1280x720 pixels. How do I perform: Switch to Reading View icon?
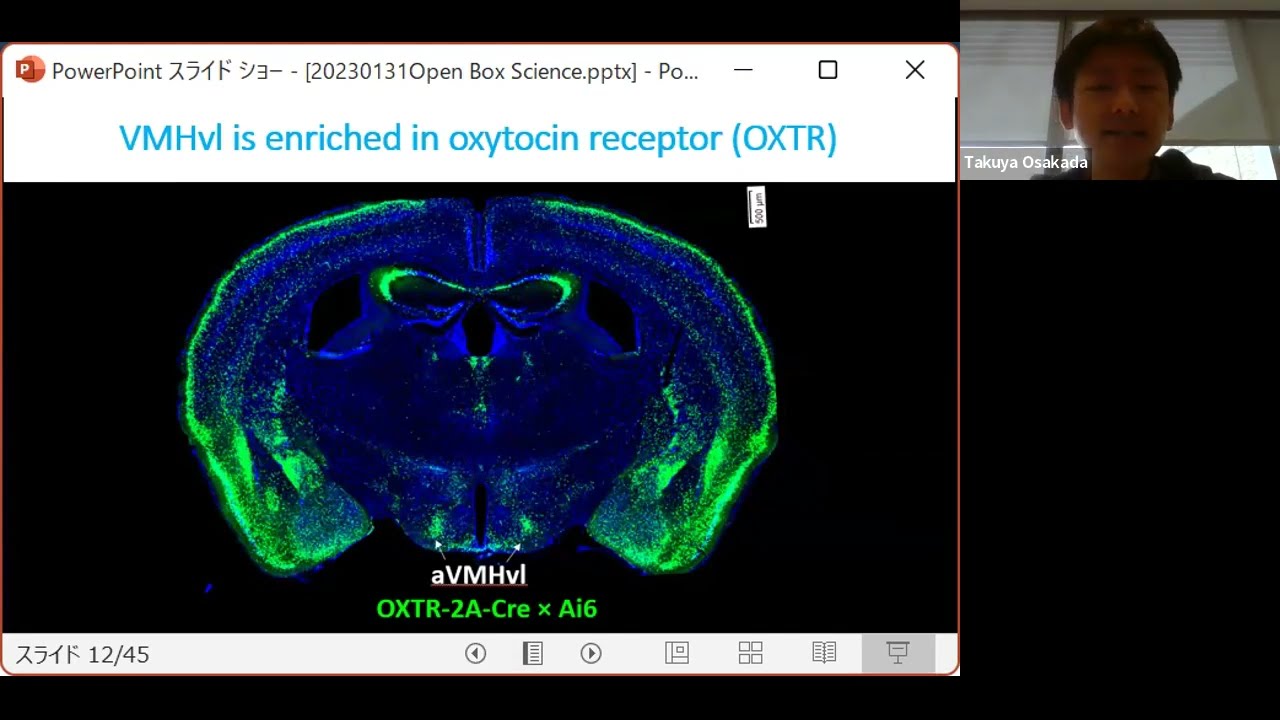[x=824, y=654]
